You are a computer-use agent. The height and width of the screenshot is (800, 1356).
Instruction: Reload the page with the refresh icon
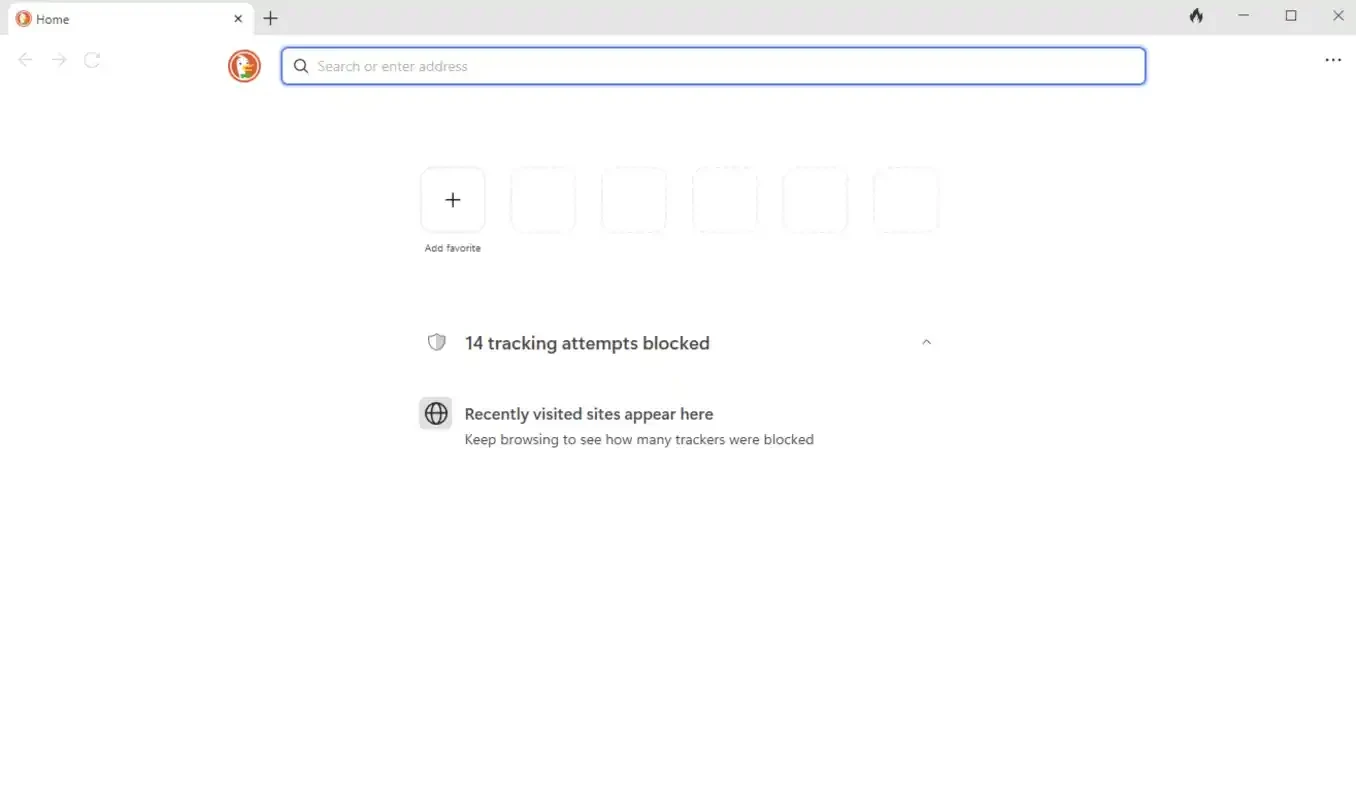[92, 60]
